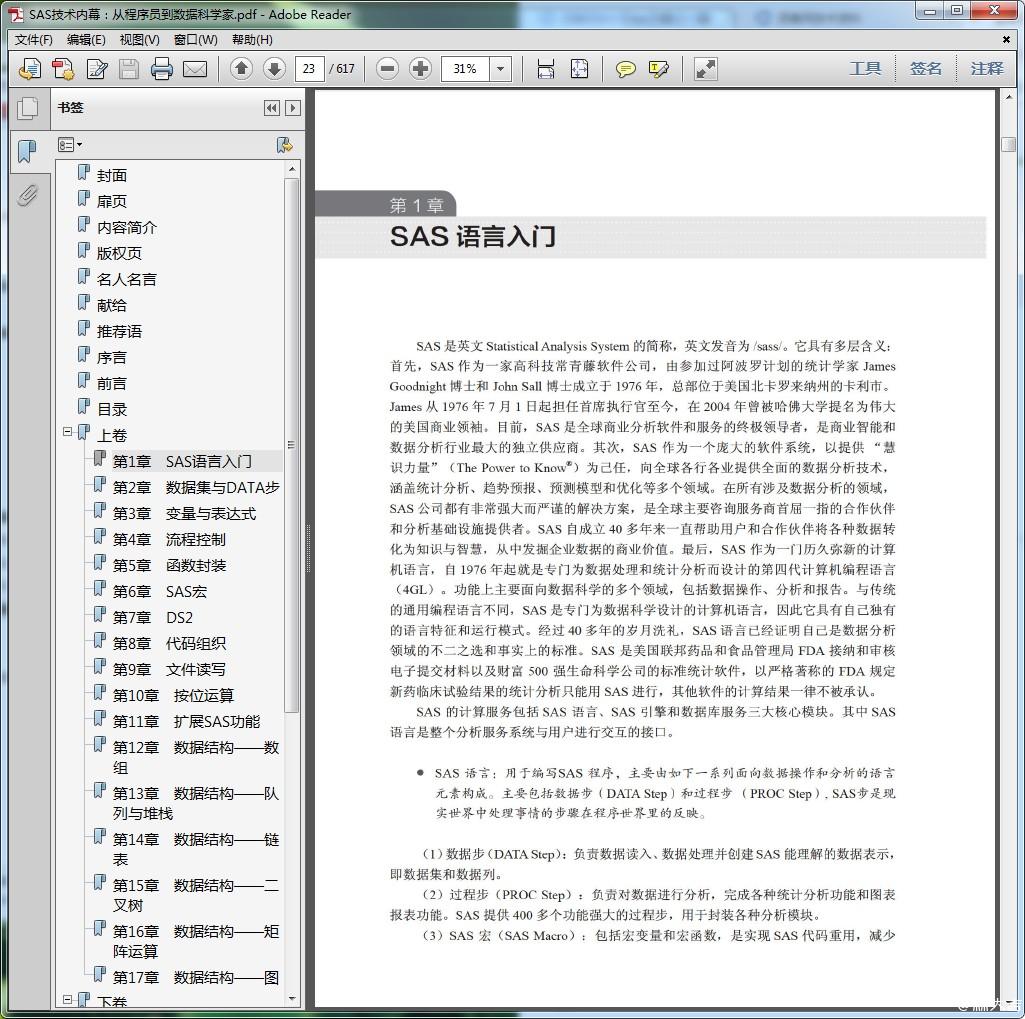
Task: Click the zoom out minus button
Action: [x=388, y=69]
